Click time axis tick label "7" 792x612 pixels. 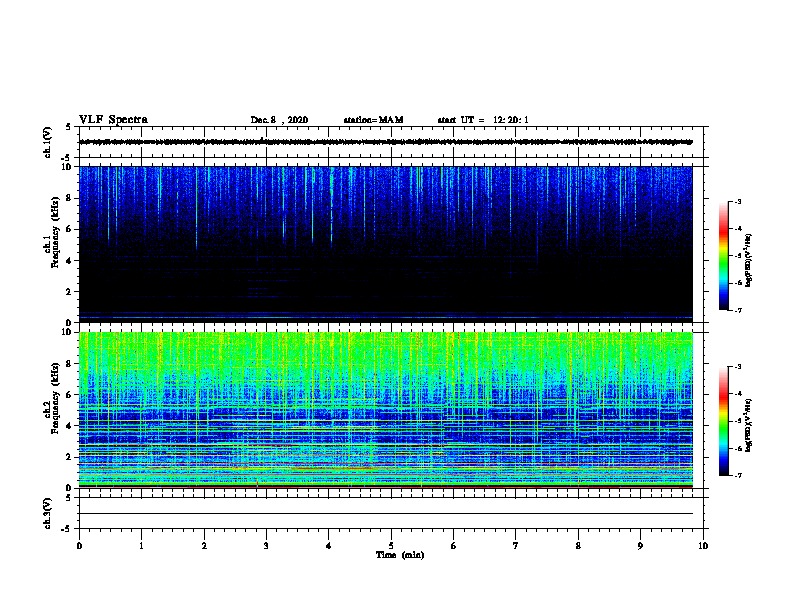coord(516,545)
